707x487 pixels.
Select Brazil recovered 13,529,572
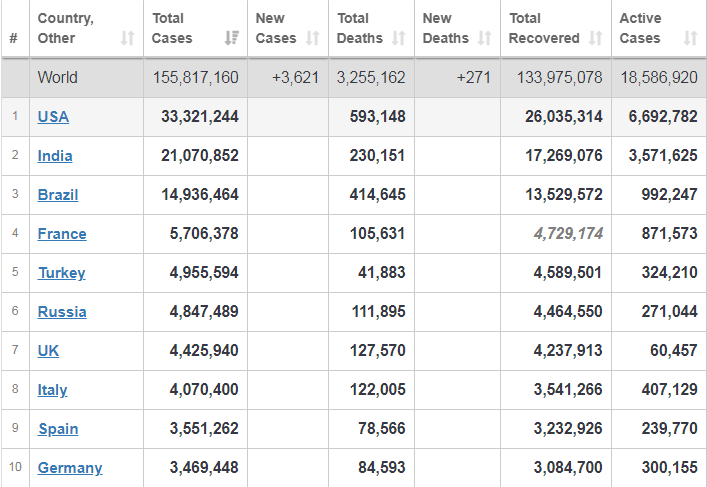click(564, 195)
